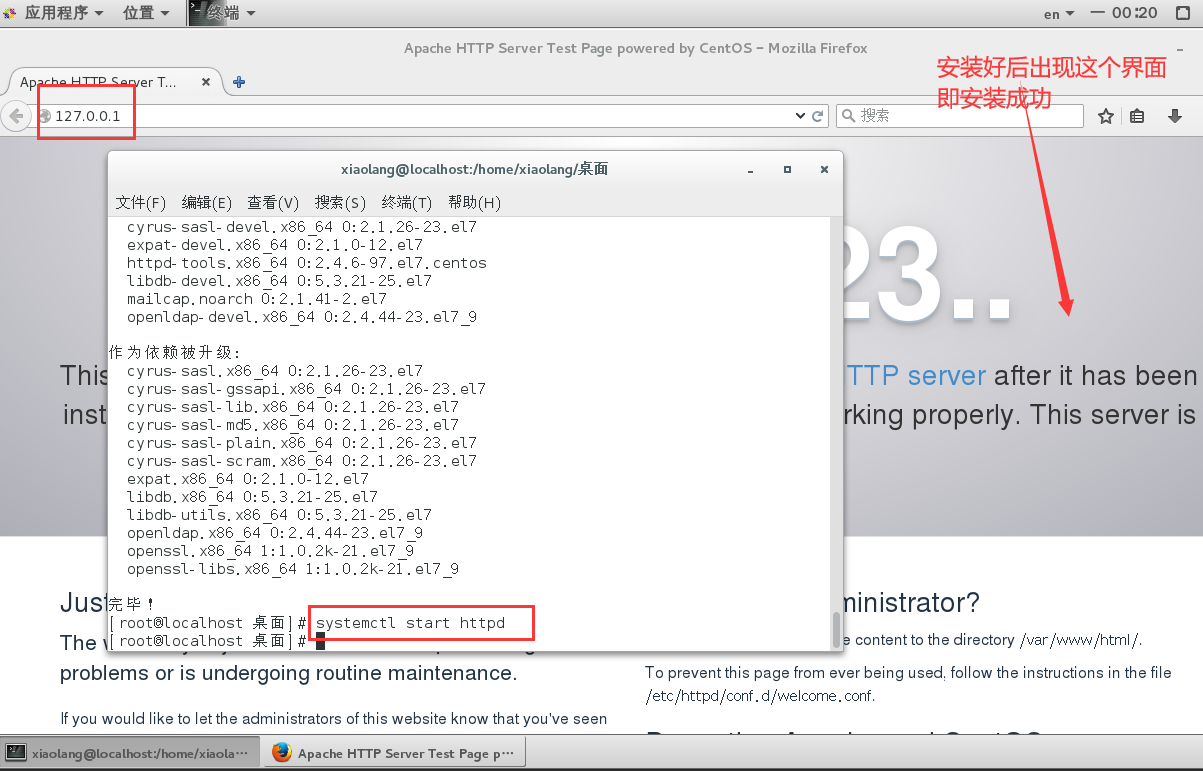Image resolution: width=1203 pixels, height=771 pixels.
Task: Click the HTTP server link on page
Action: tap(916, 376)
